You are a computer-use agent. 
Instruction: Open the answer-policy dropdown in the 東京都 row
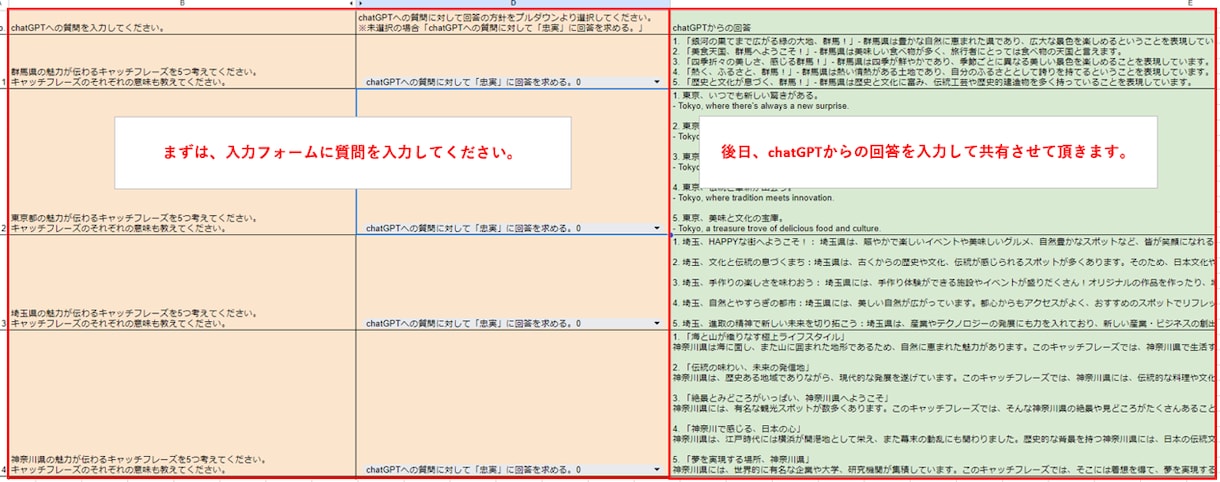656,228
